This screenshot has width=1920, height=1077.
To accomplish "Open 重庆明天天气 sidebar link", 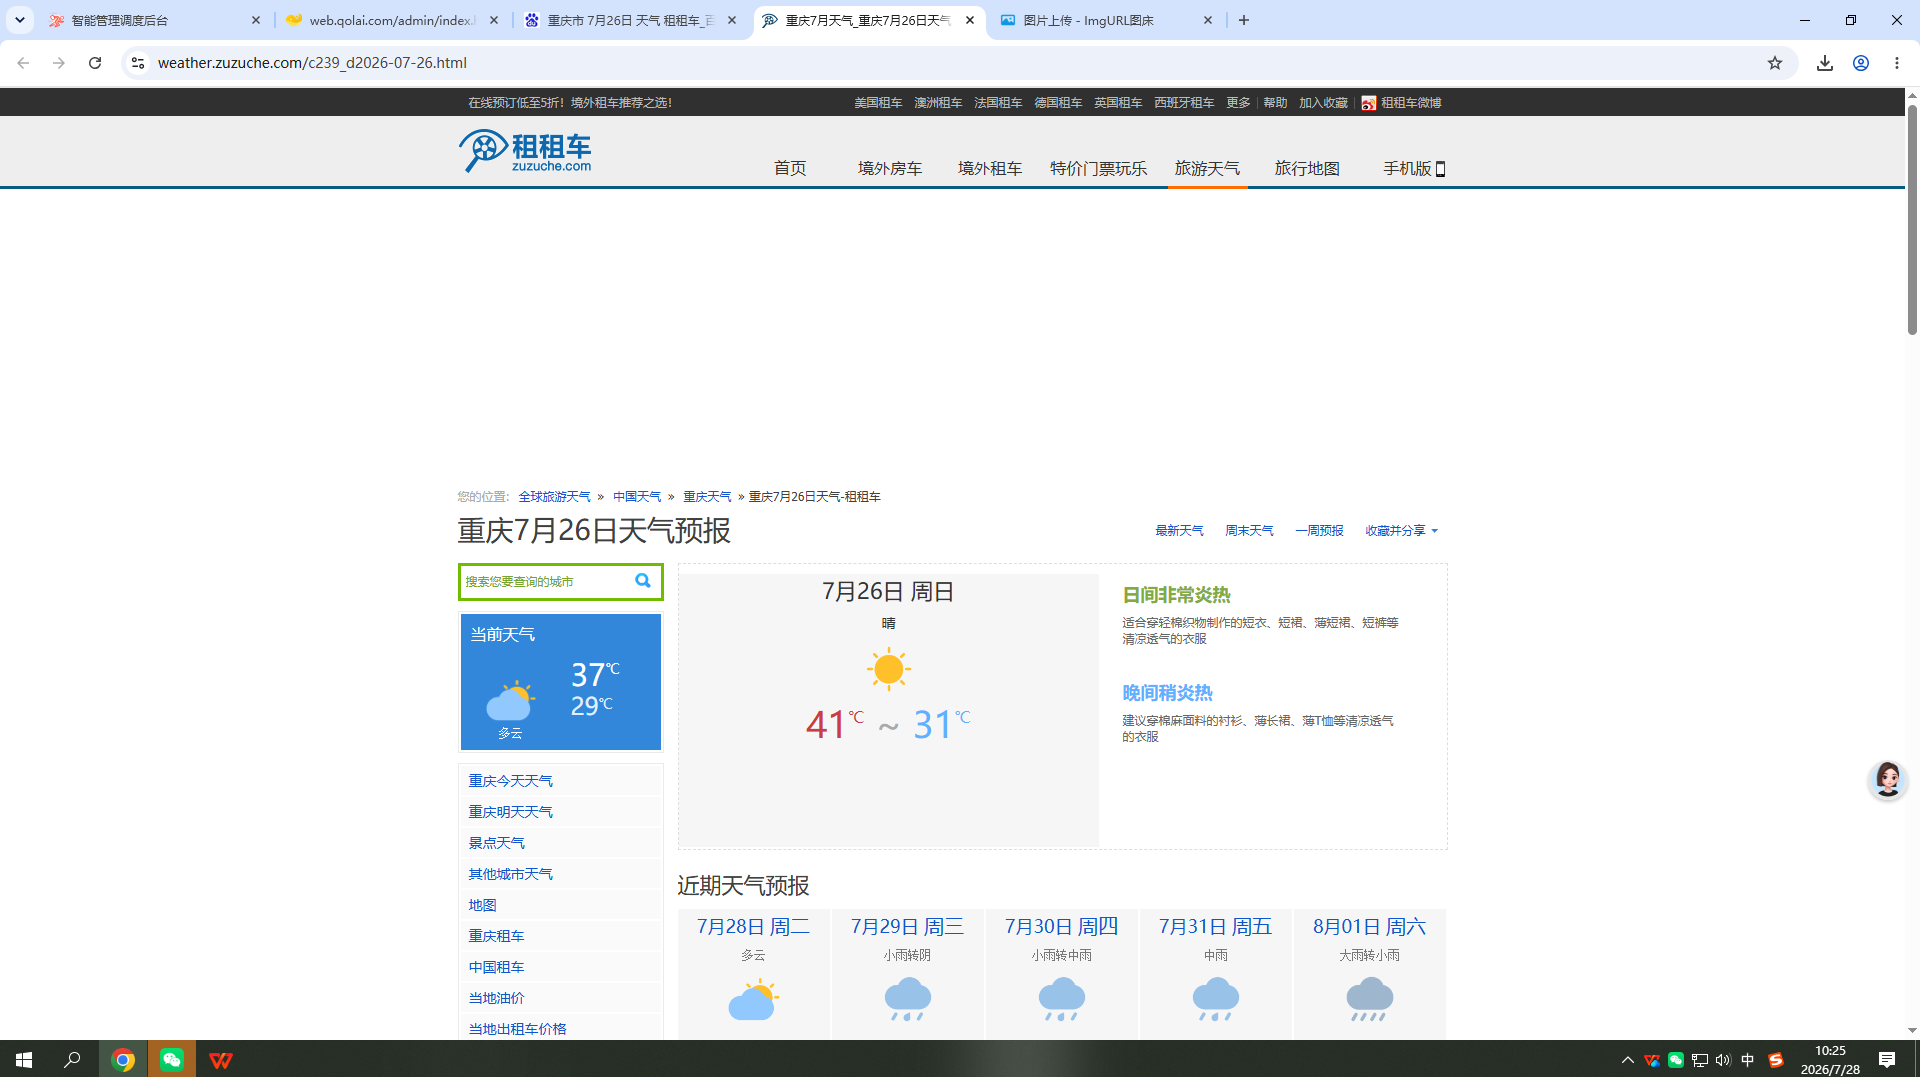I will point(510,812).
